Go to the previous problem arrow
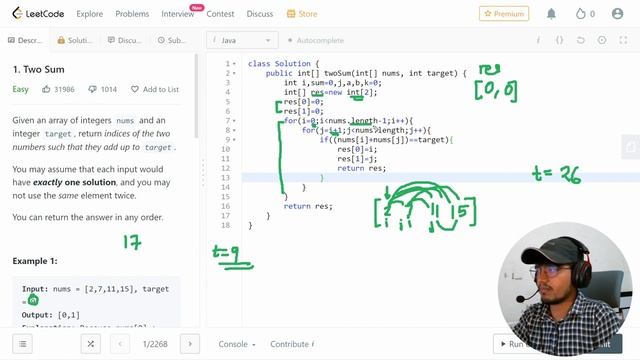 tap(120, 344)
